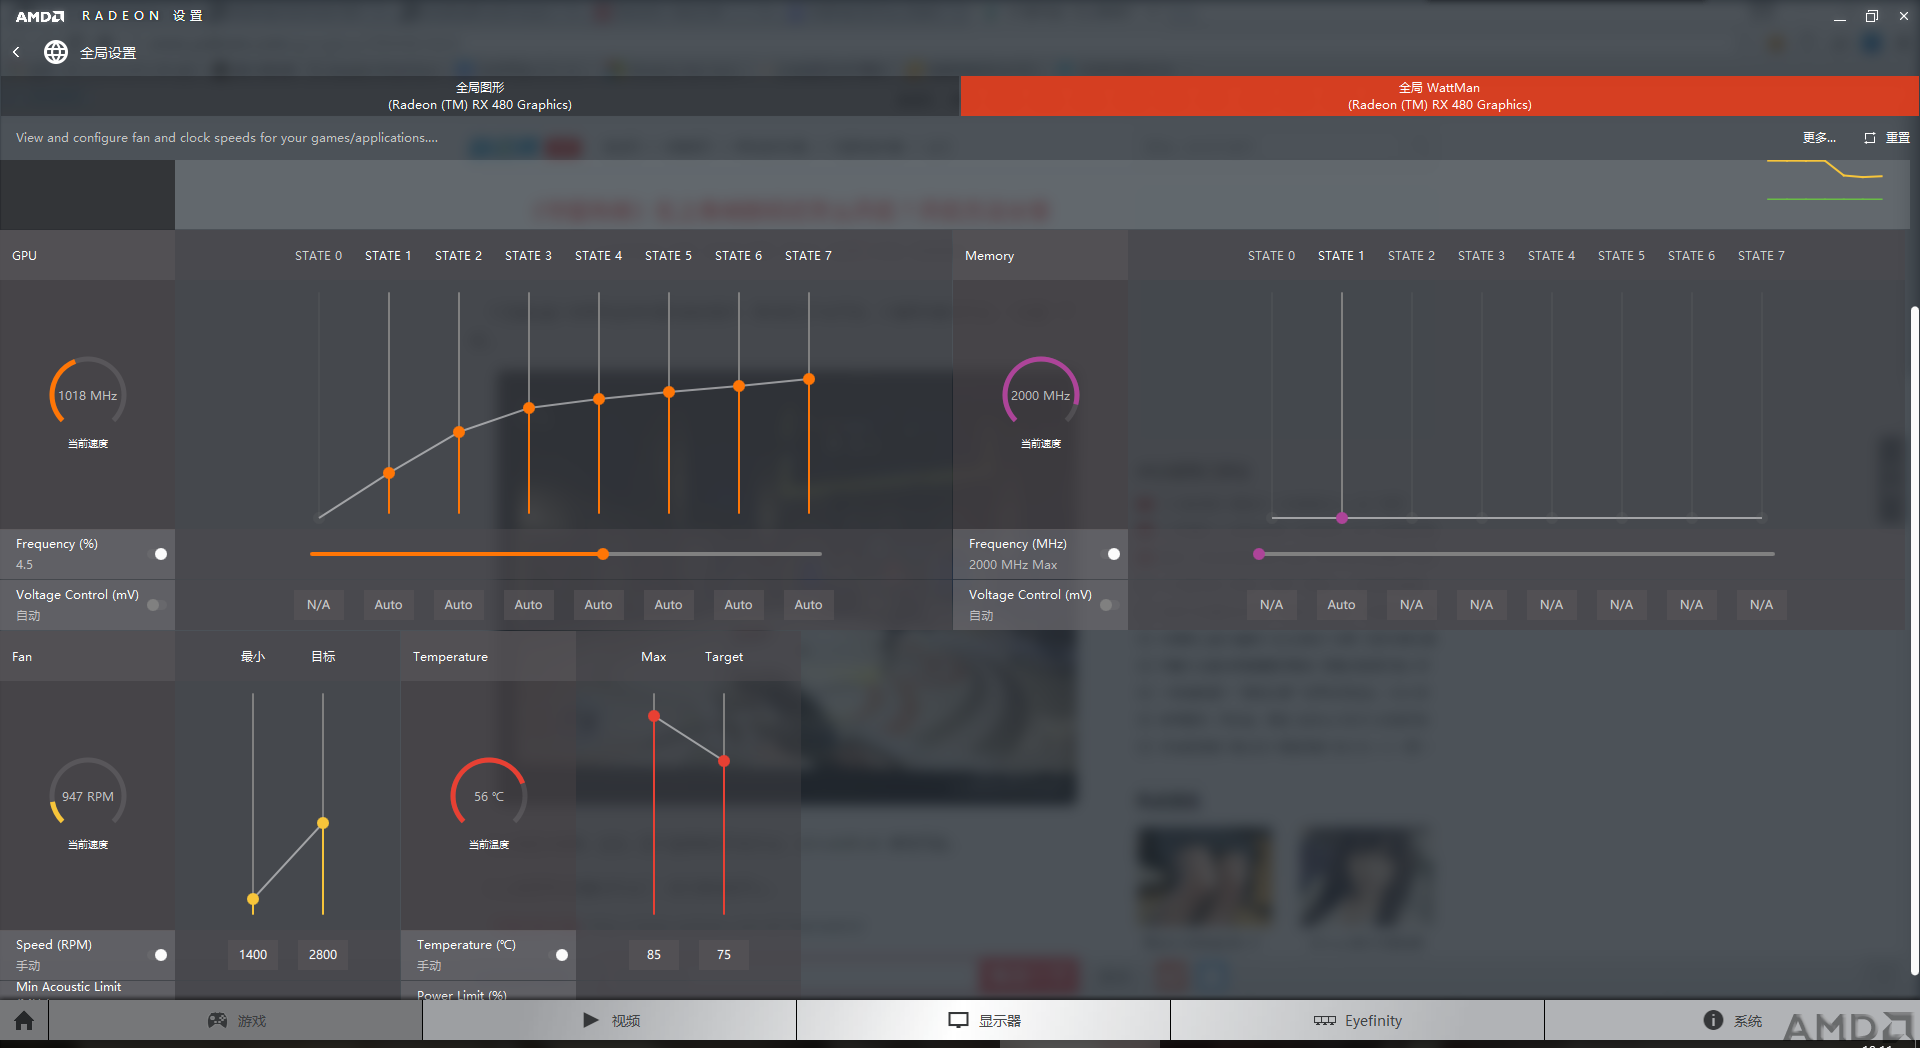
Task: Click the Memory frequency slider handle
Action: (1259, 554)
